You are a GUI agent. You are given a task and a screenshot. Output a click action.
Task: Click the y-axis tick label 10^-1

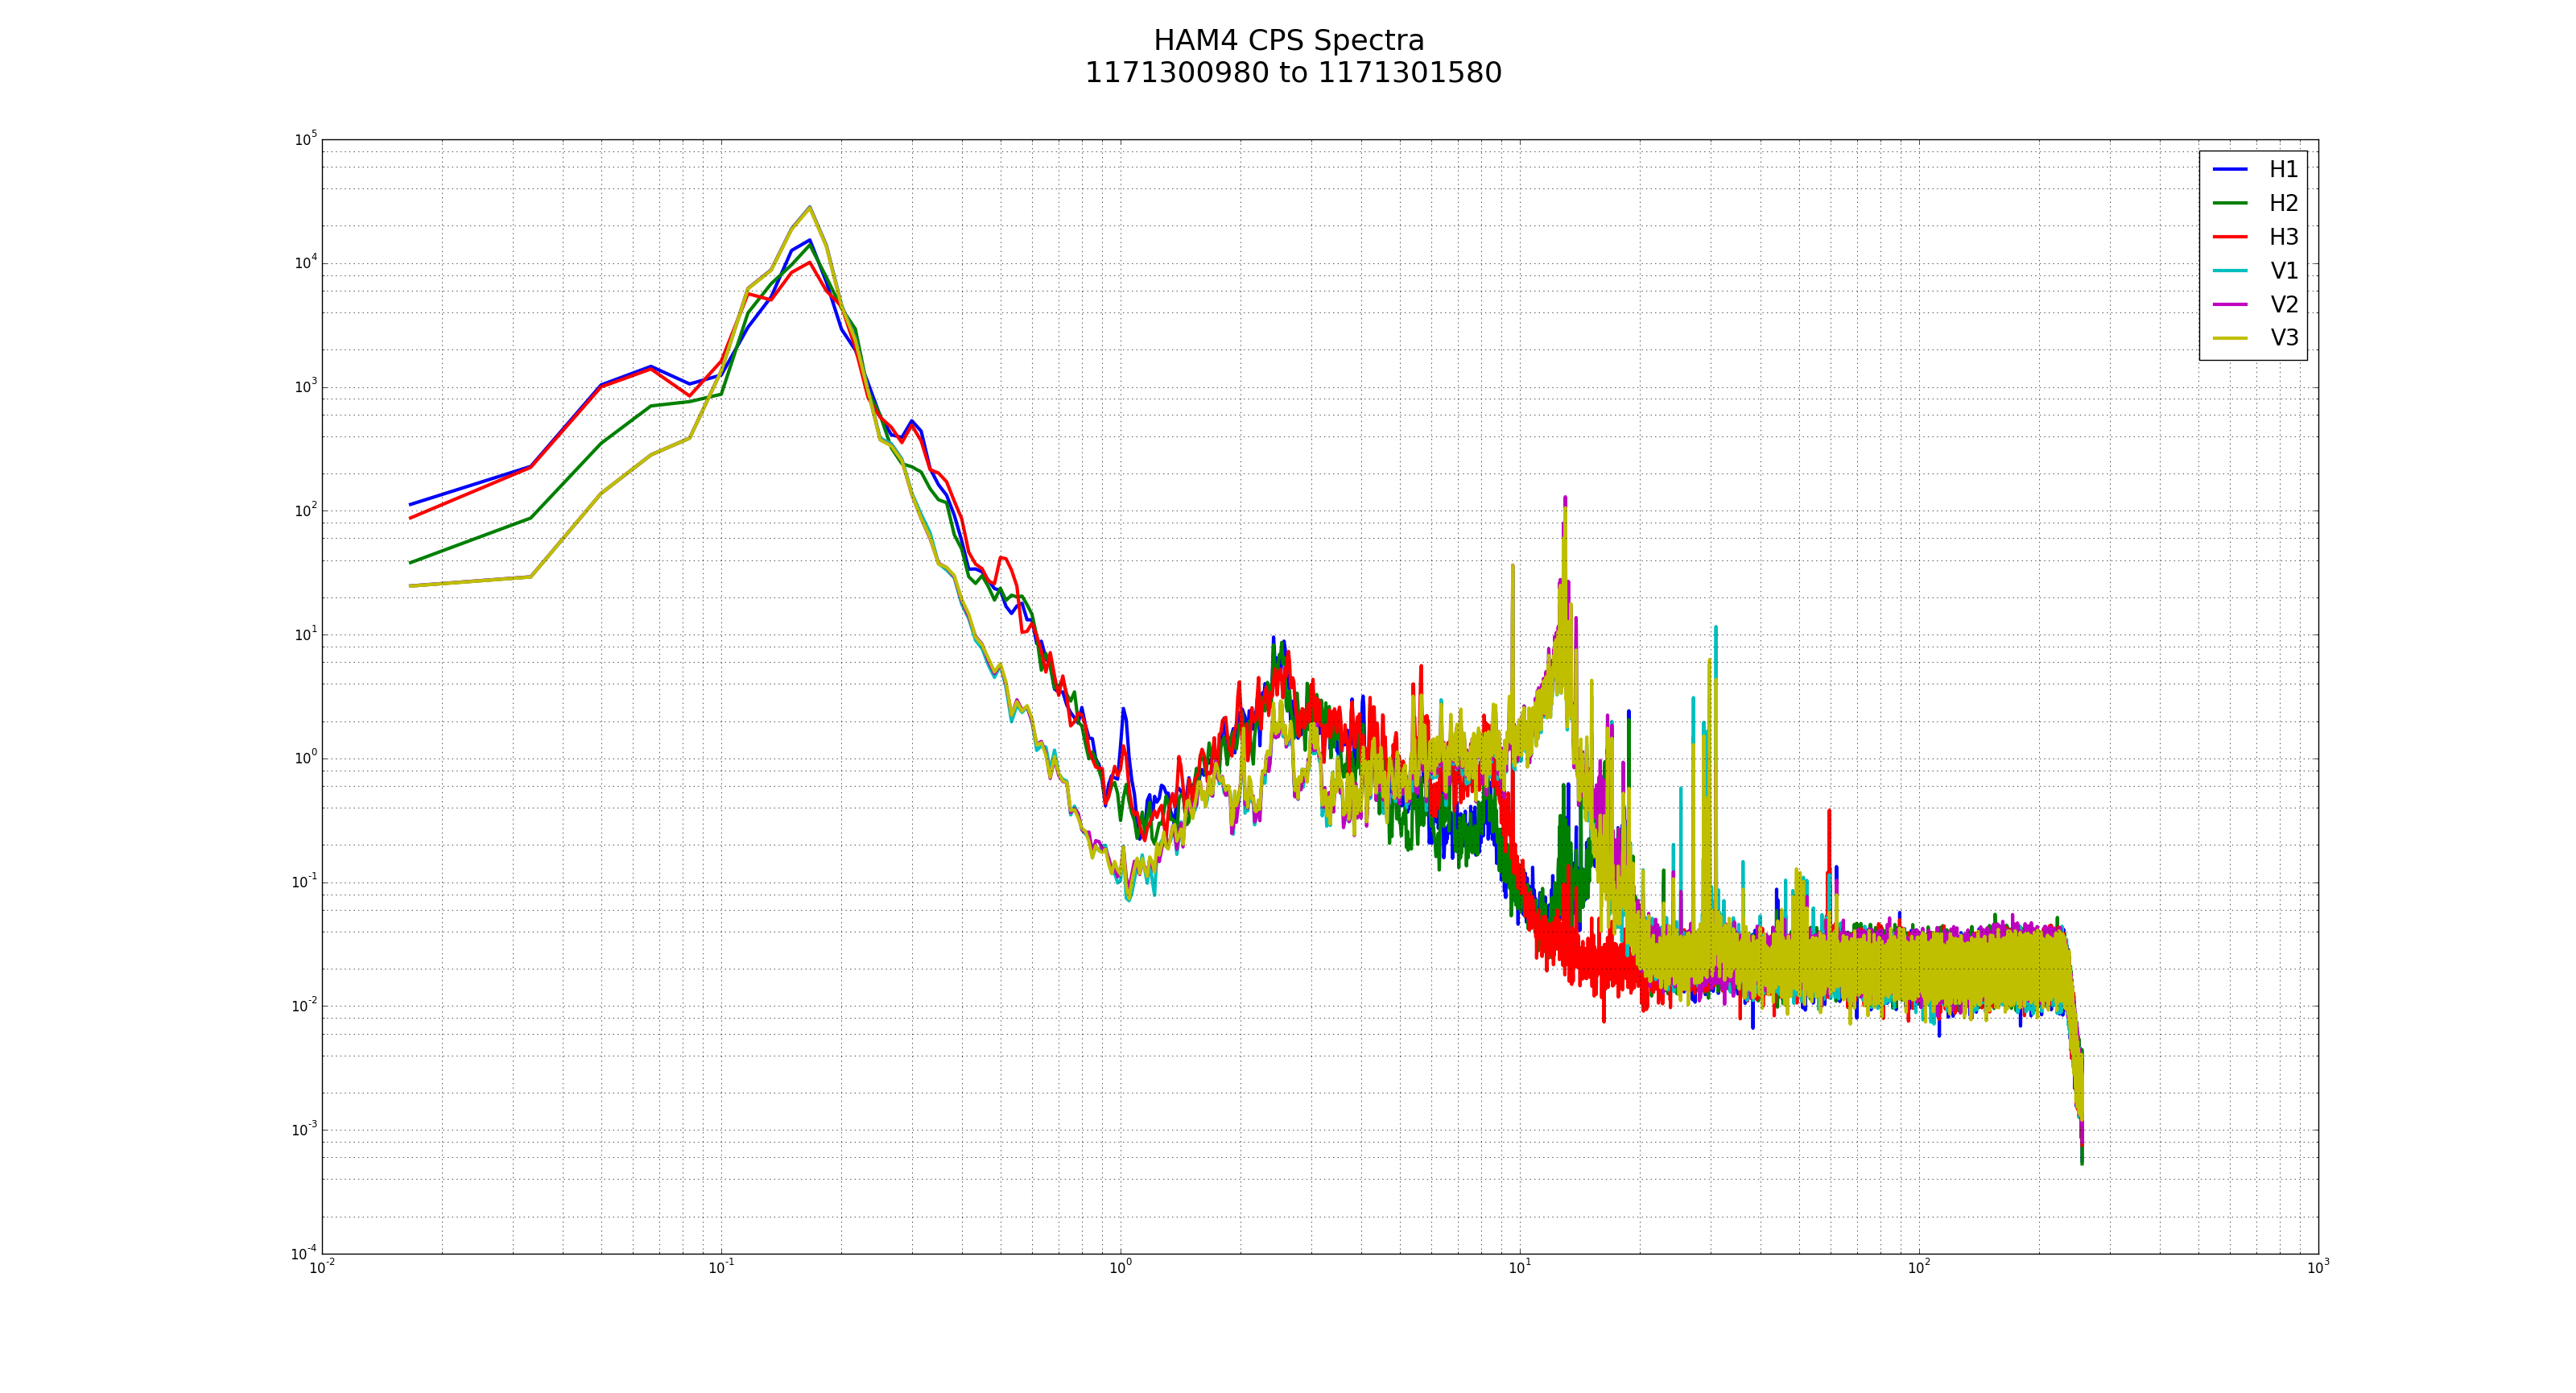(x=304, y=882)
